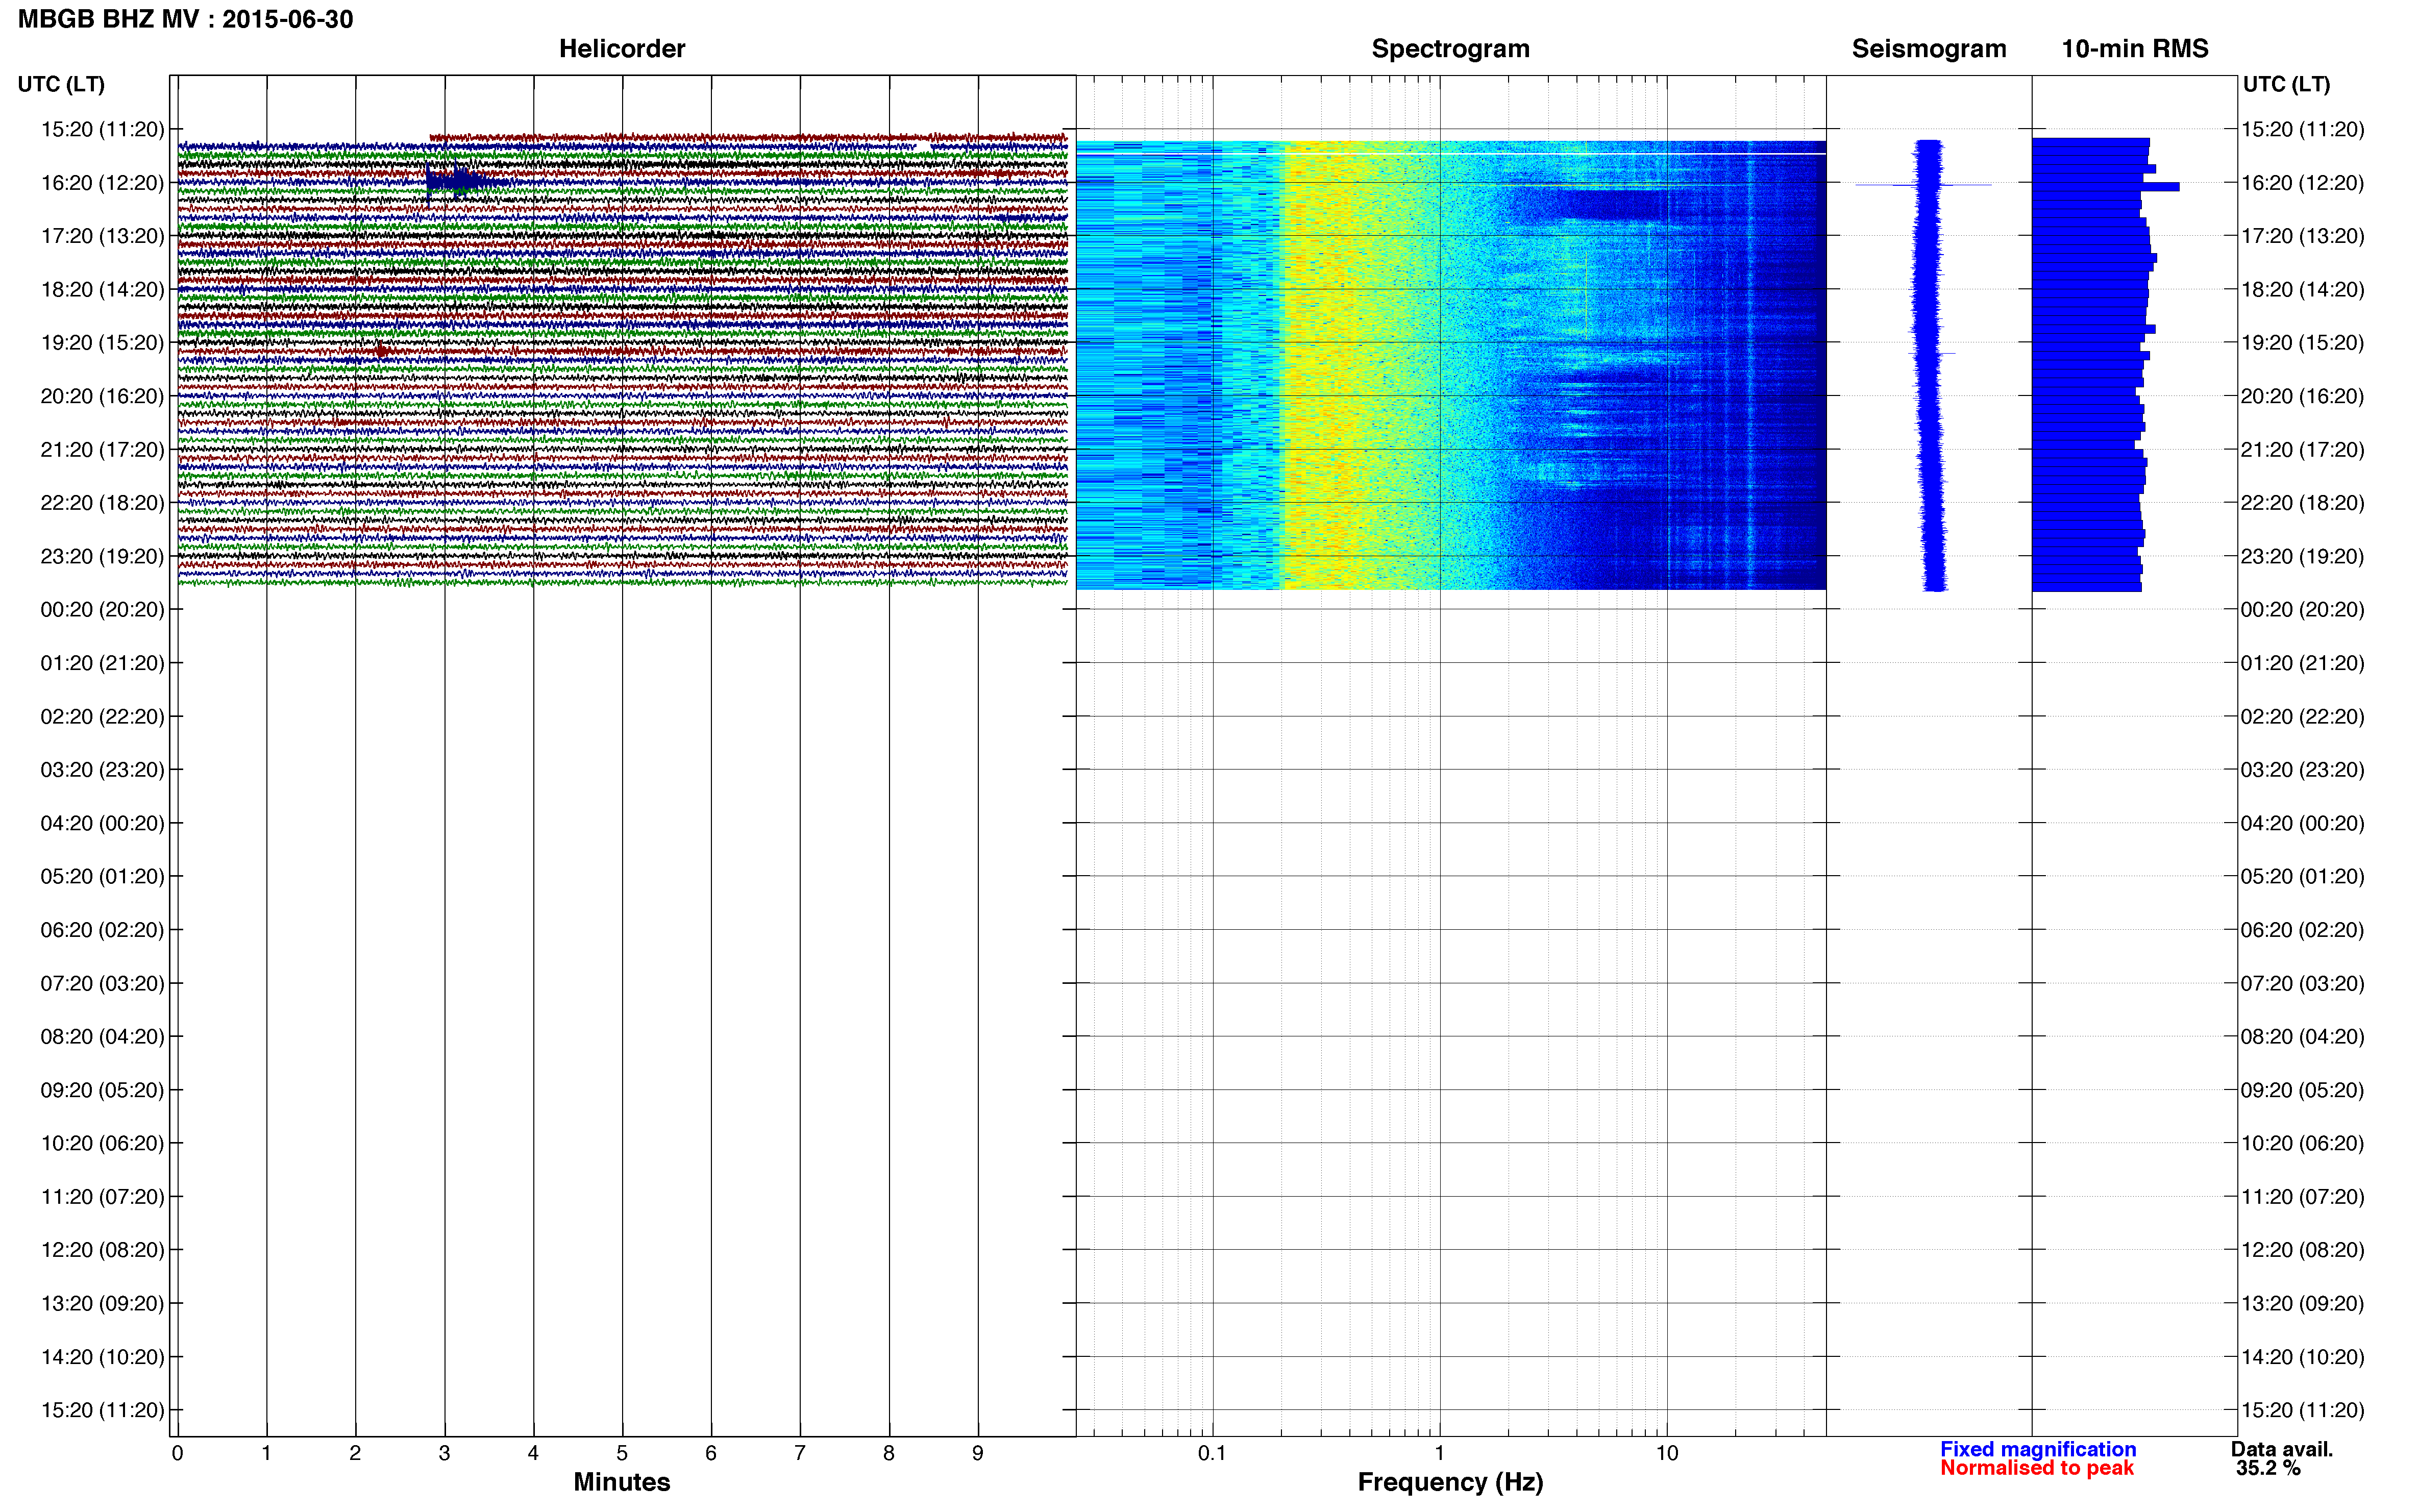Select the Helicorder panel heading
This screenshot has width=2419, height=1512.
pos(621,49)
